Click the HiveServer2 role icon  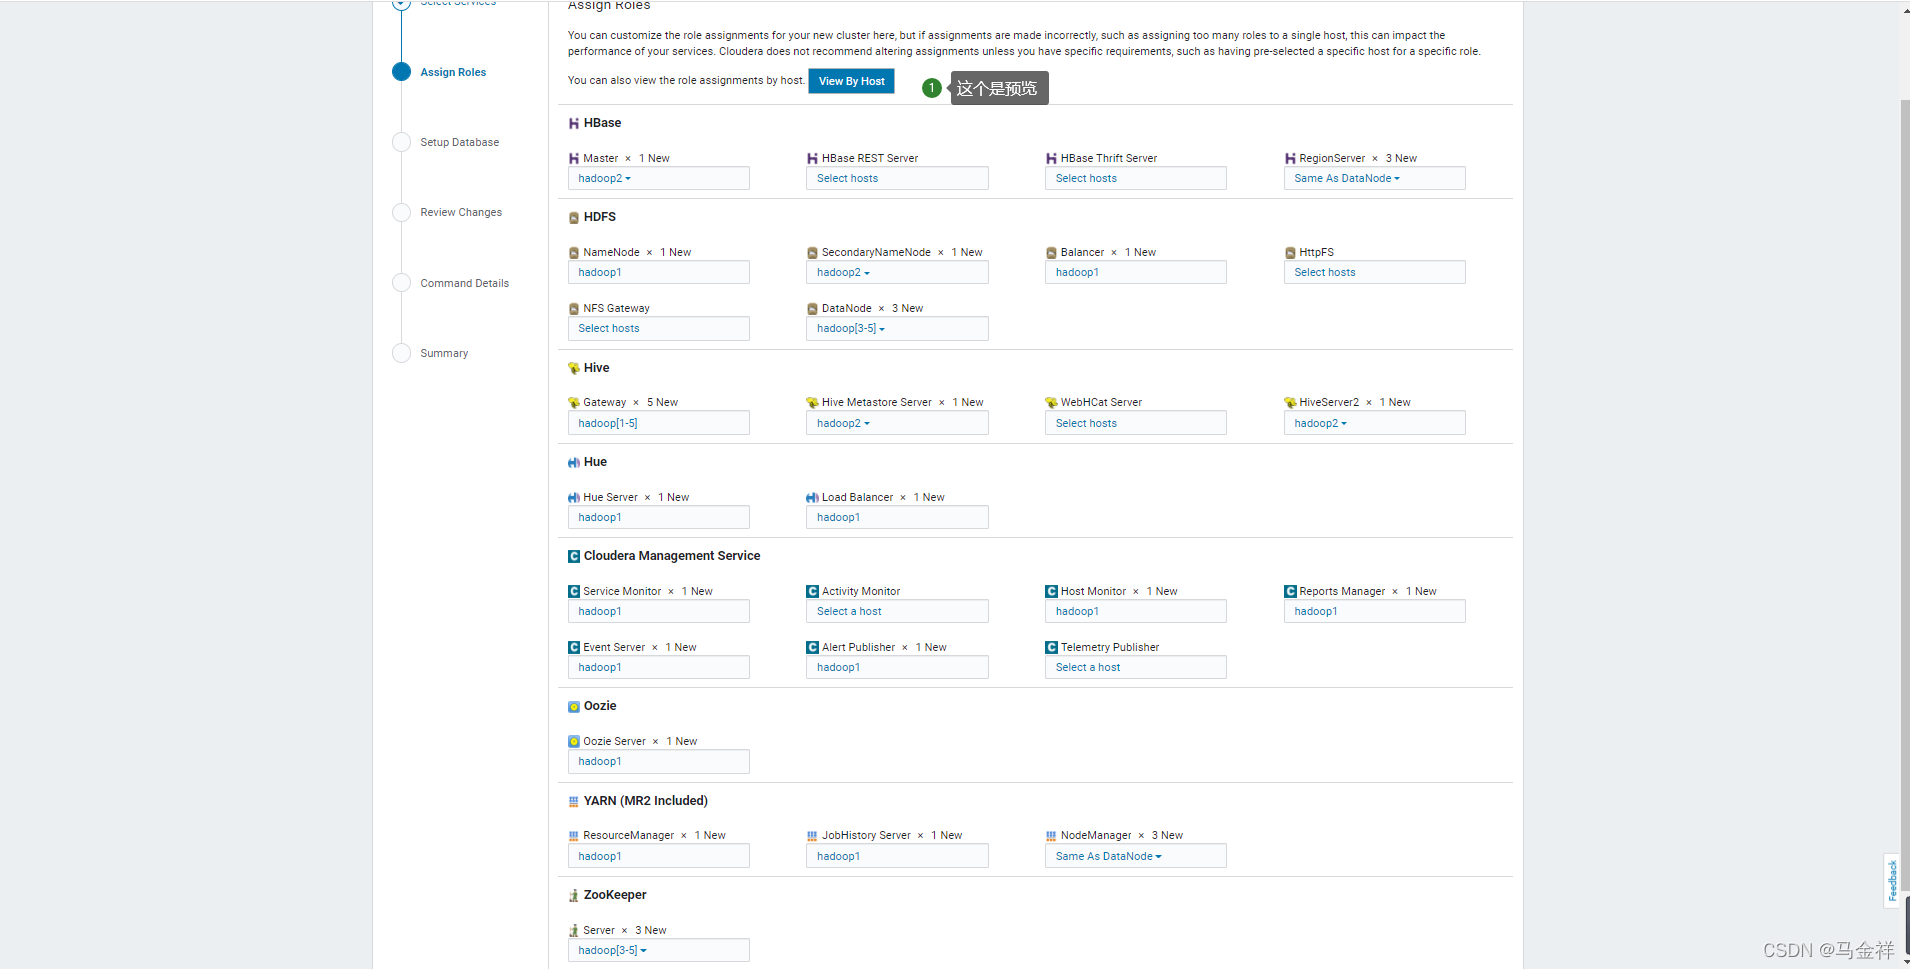pos(1290,403)
